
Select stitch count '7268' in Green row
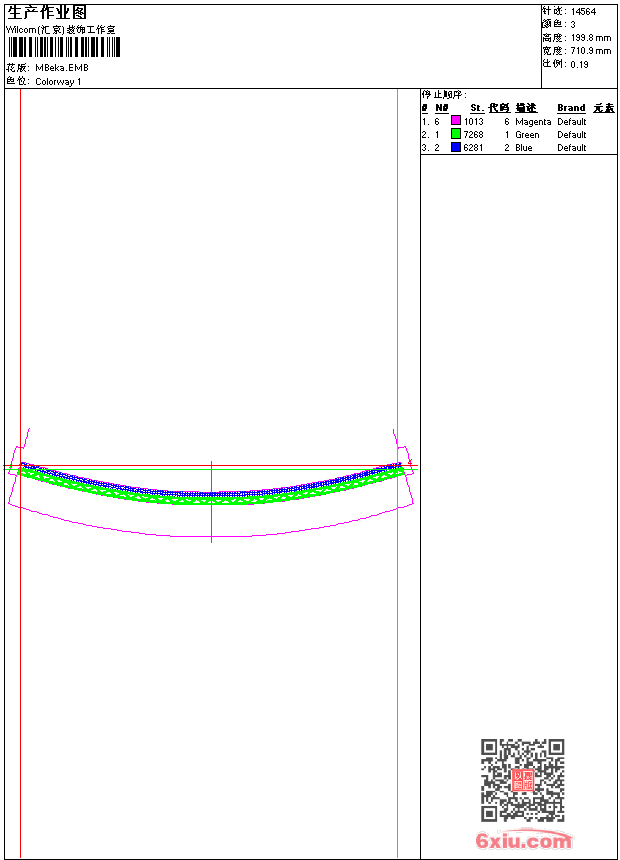coord(474,135)
